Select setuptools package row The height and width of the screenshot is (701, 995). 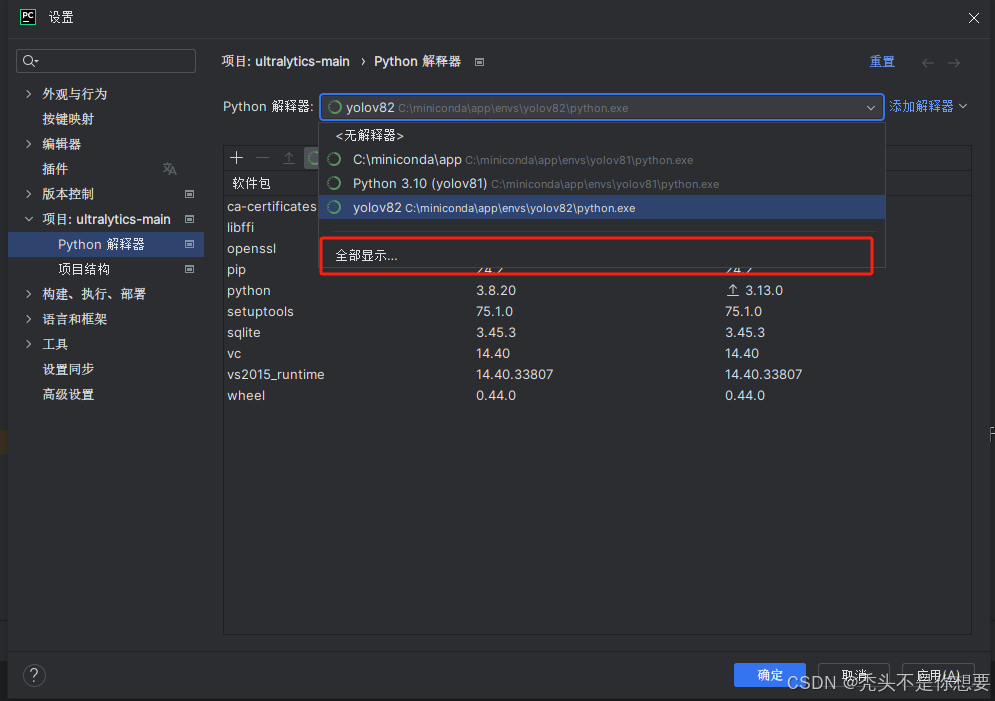point(597,311)
